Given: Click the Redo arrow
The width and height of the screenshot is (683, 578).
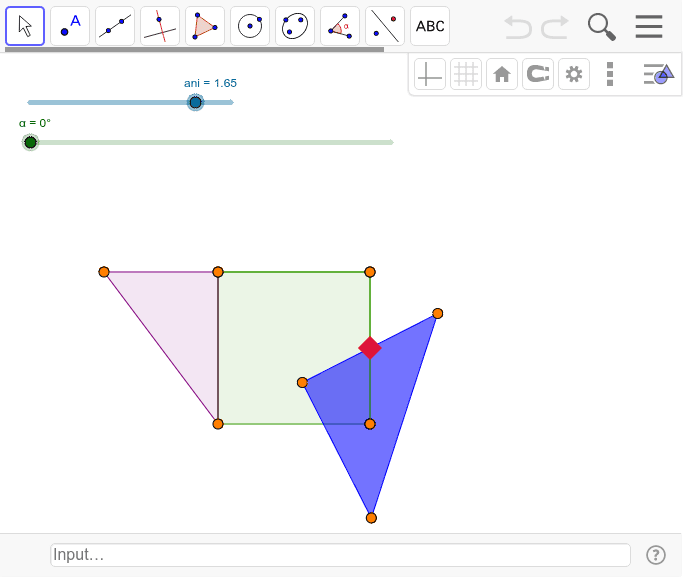Looking at the screenshot, I should (x=555, y=27).
